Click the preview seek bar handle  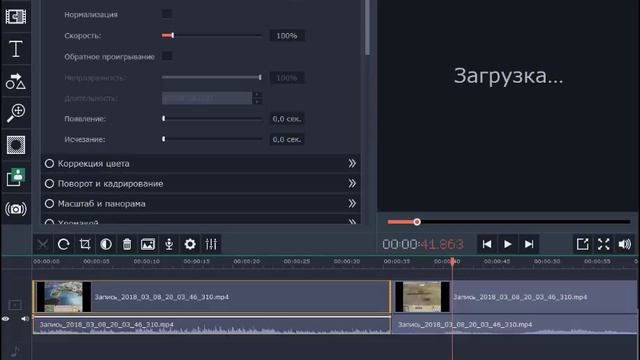coord(417,222)
